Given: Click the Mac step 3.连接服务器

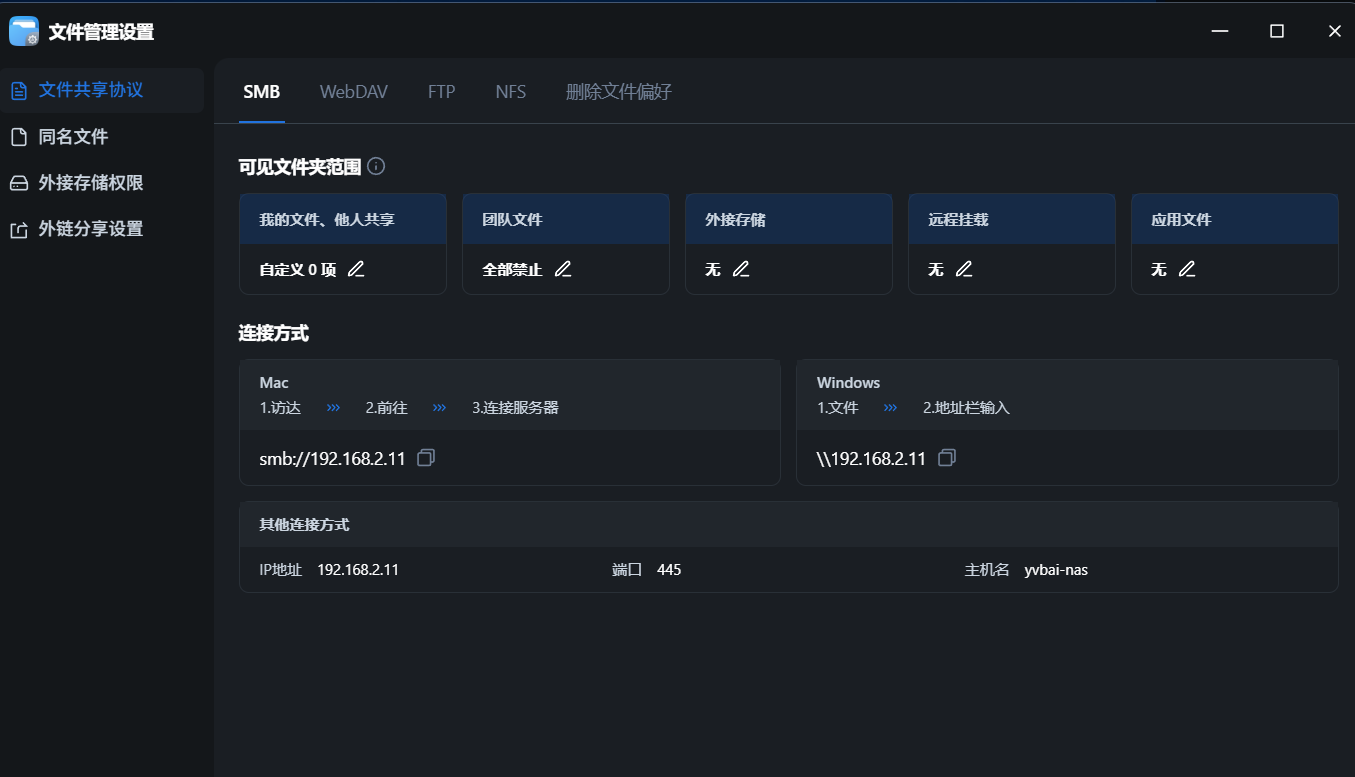Looking at the screenshot, I should click(515, 408).
